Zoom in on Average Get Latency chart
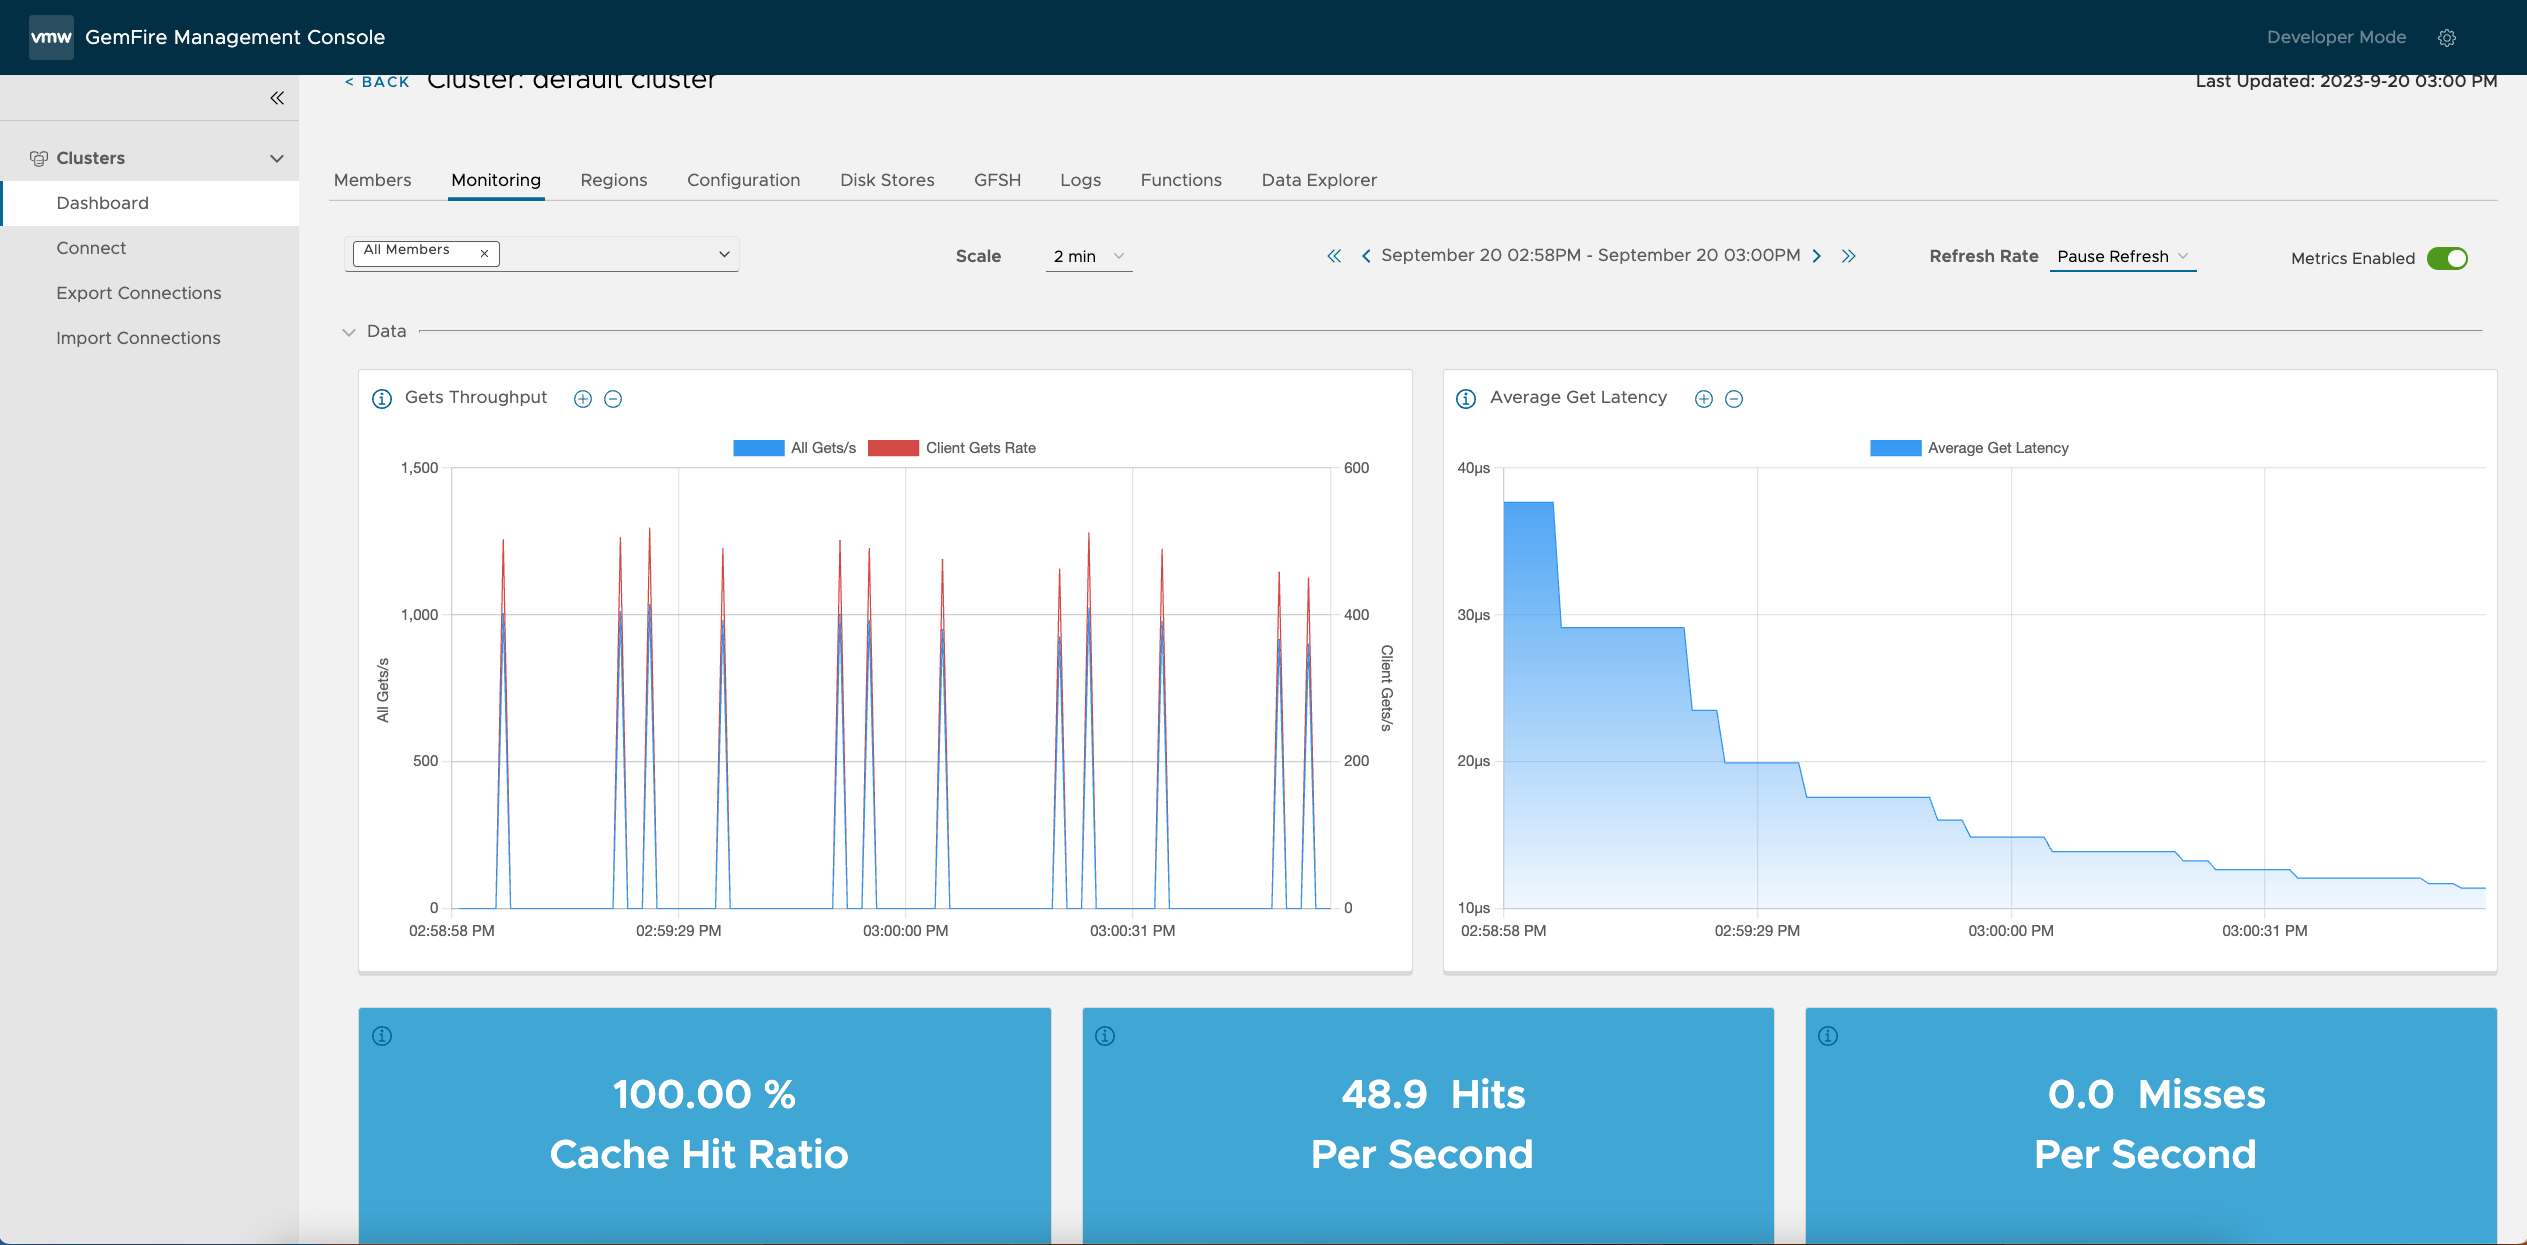This screenshot has height=1245, width=2527. point(1704,399)
